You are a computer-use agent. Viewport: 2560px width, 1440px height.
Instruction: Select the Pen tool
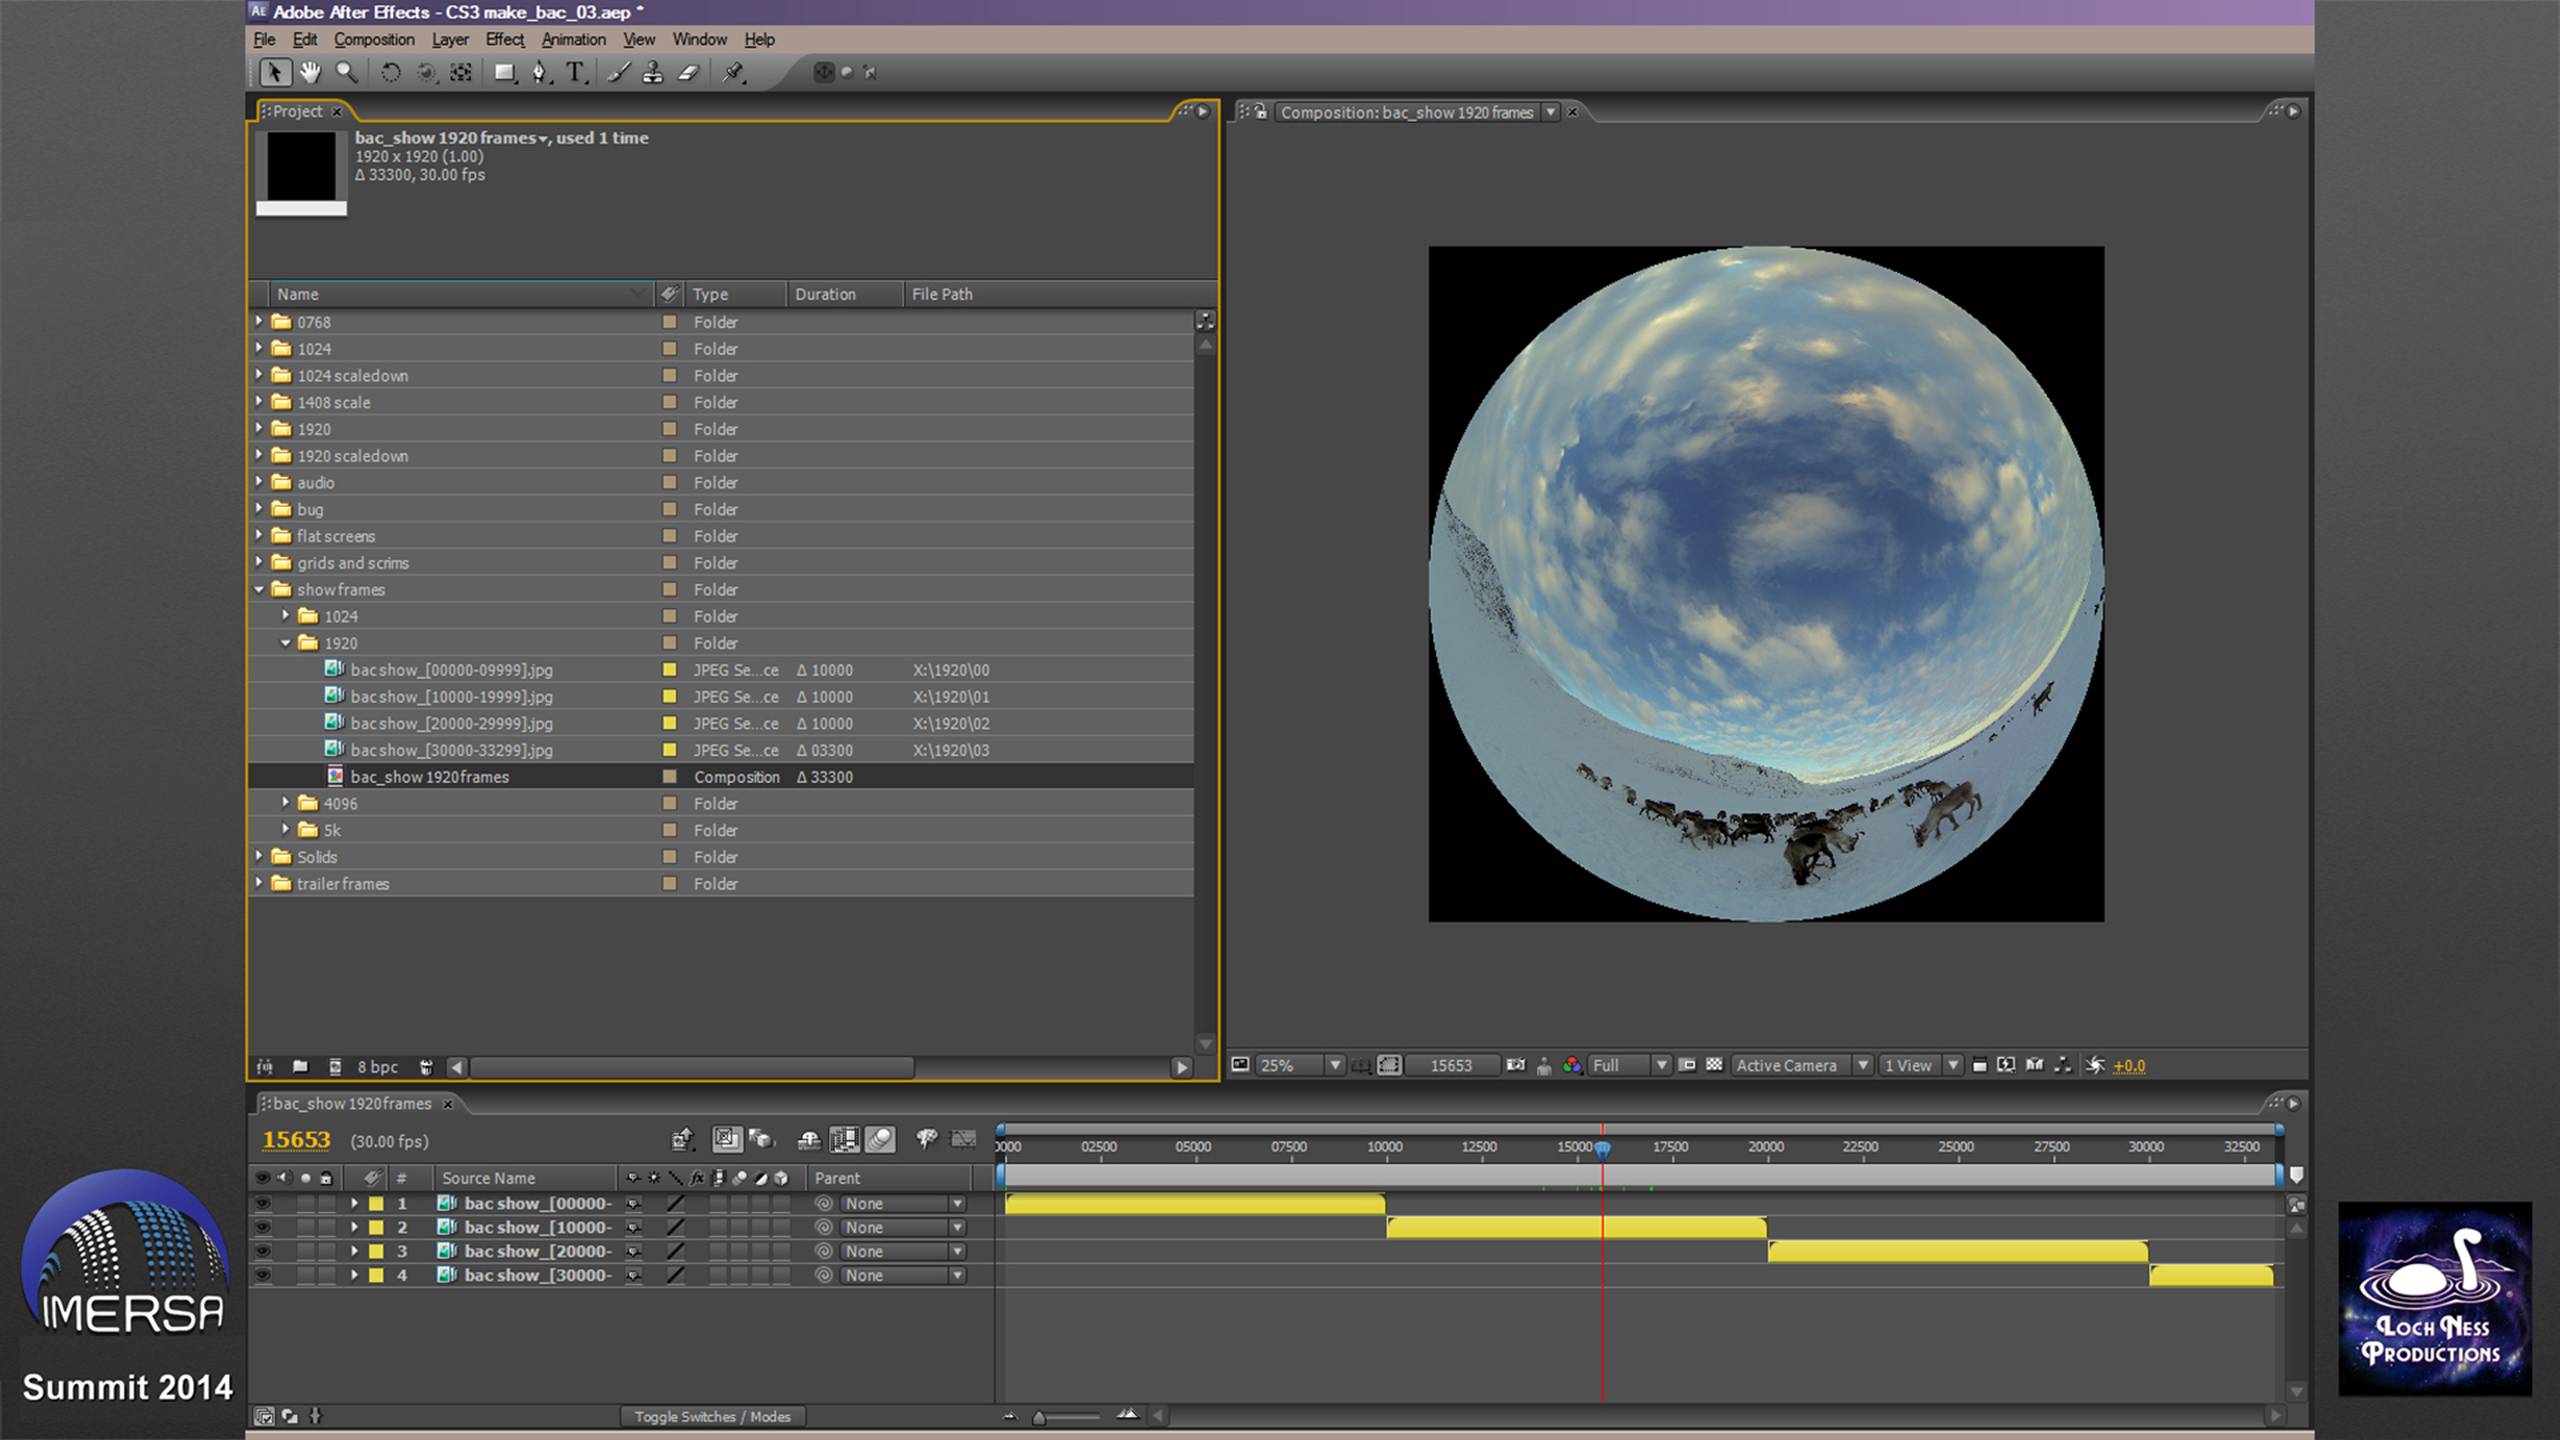[x=540, y=72]
